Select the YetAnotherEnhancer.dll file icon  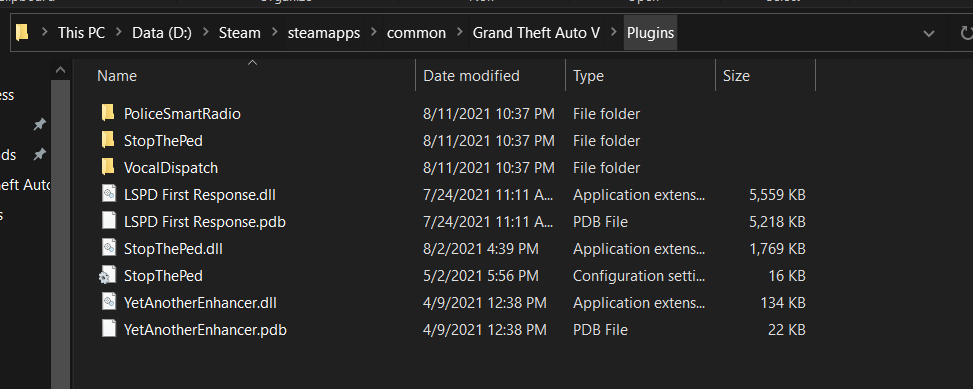[109, 303]
